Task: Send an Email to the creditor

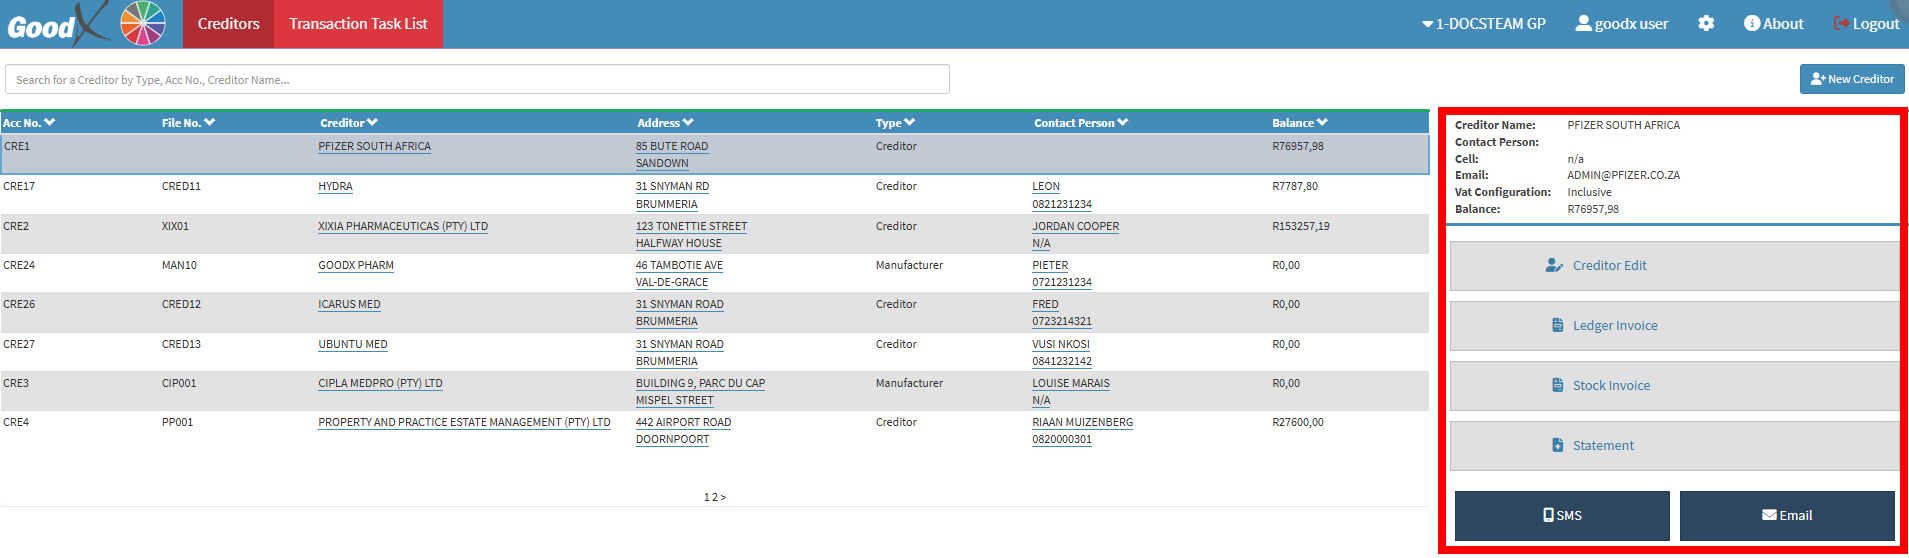Action: point(1786,515)
